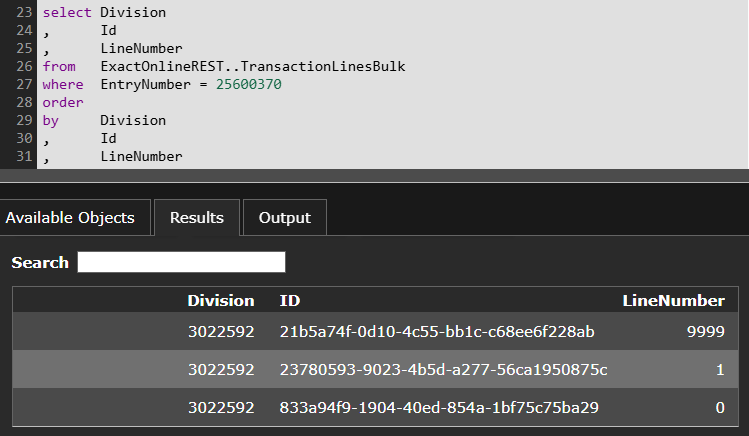The image size is (749, 436).
Task: Click the LineNumber value 9999
Action: (x=705, y=331)
